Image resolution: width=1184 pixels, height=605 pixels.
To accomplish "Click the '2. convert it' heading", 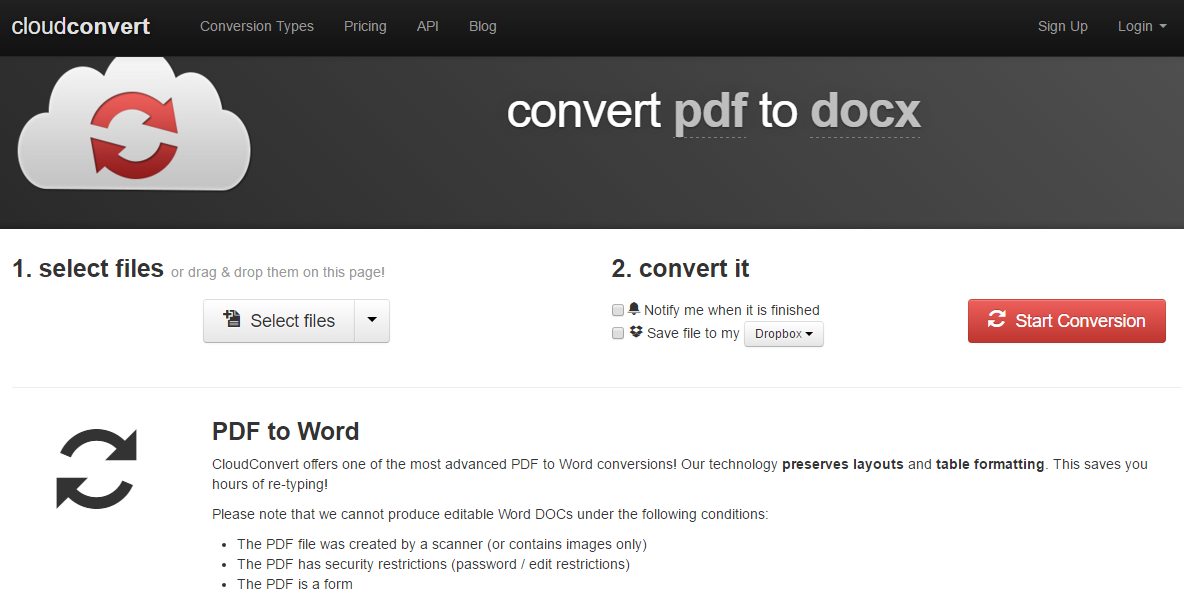I will (x=680, y=269).
